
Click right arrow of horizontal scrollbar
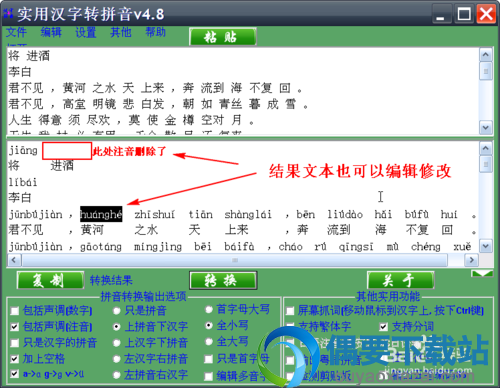(472, 260)
